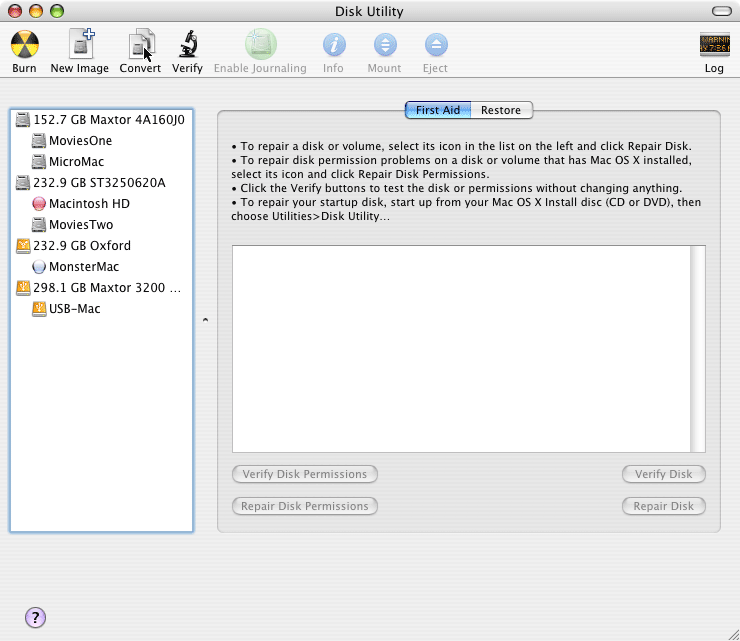Select the 152.7 GB Maxtor 4A160J0 label
The width and height of the screenshot is (740, 641).
(109, 120)
